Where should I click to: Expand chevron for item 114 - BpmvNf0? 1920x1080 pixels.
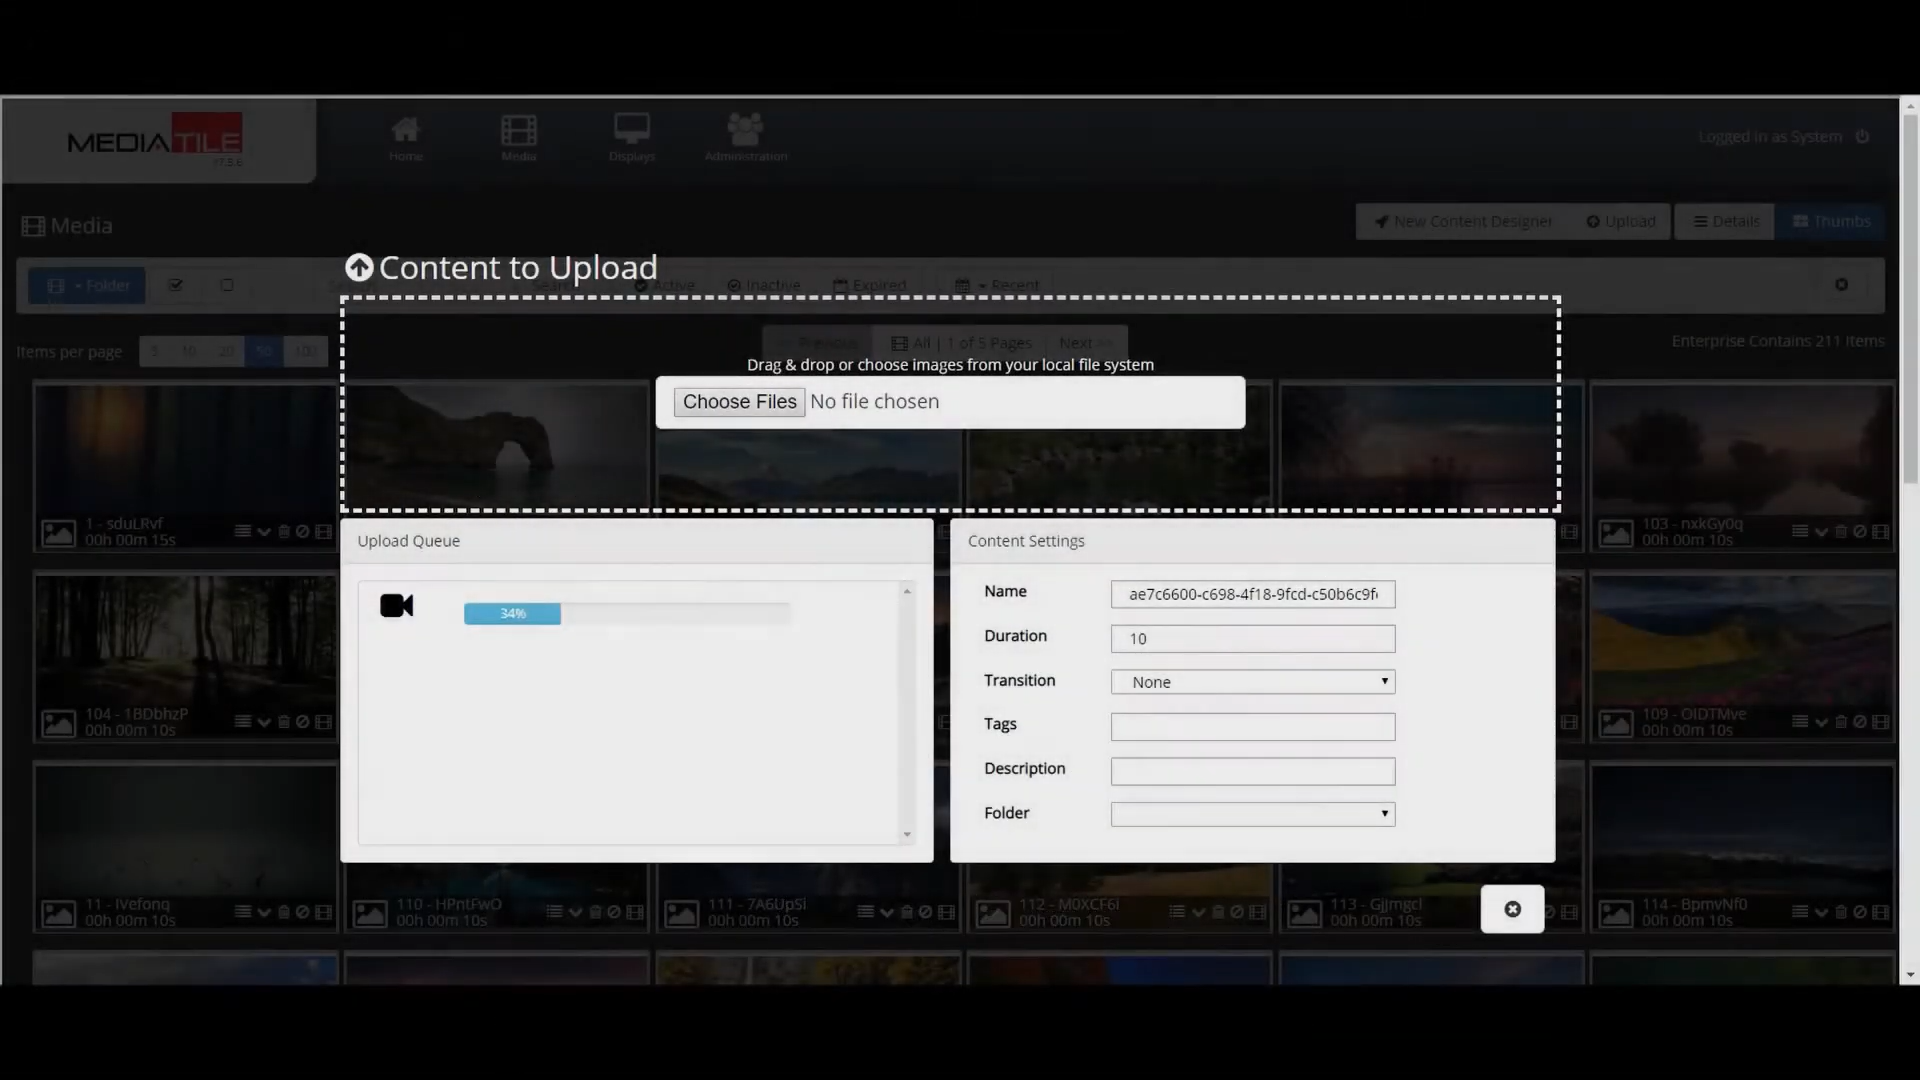click(1821, 912)
